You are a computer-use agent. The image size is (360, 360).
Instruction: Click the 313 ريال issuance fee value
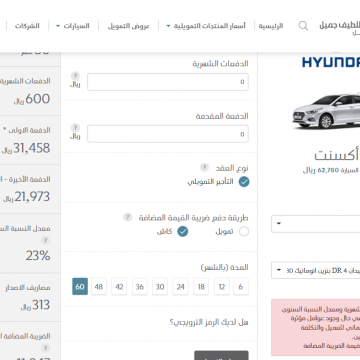click(x=35, y=305)
